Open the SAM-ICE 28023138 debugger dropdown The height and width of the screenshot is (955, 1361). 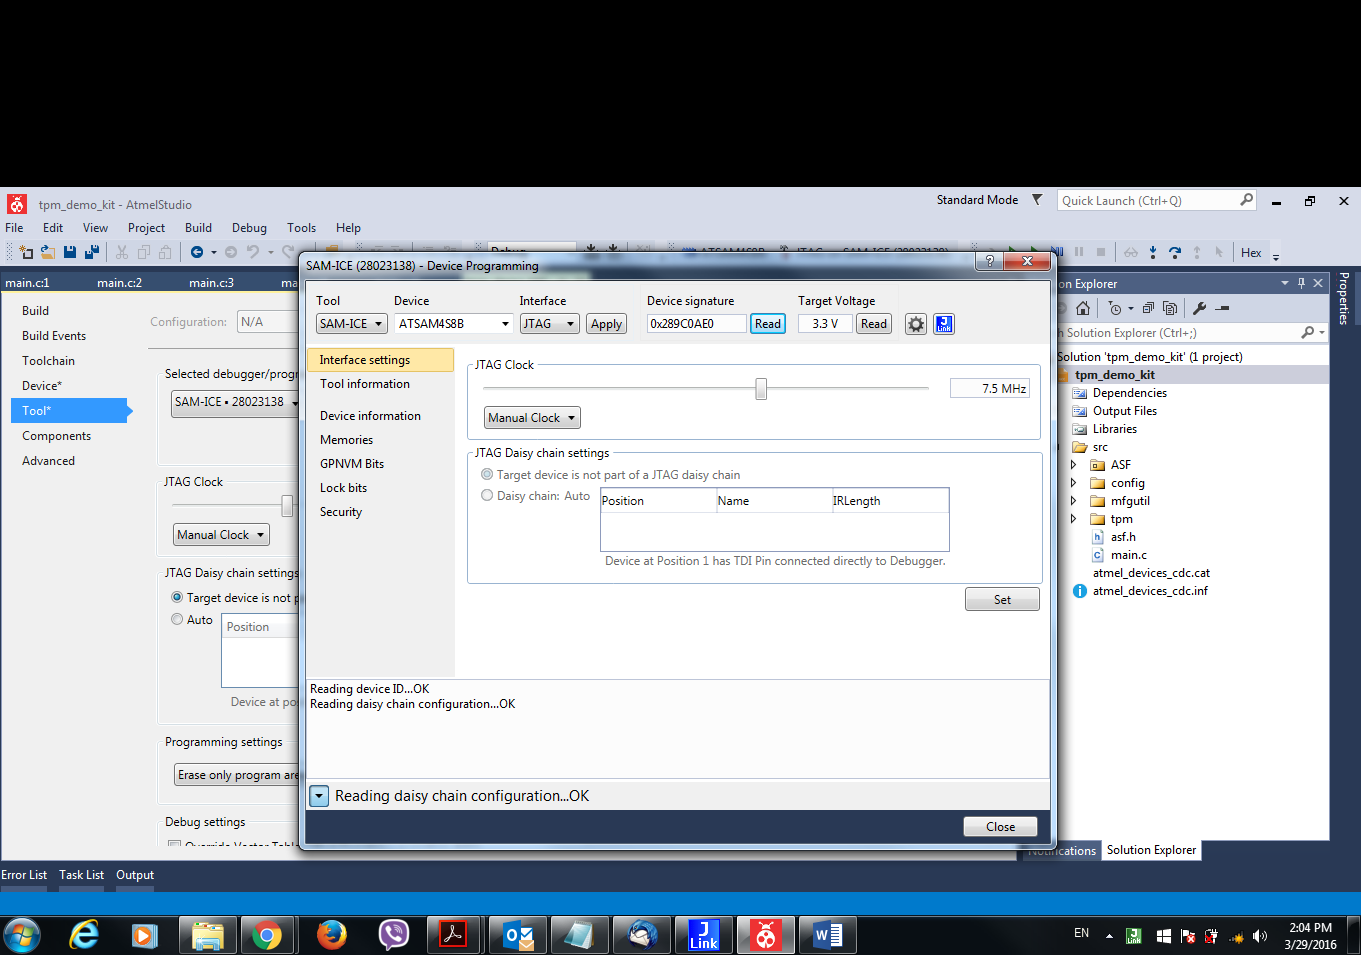(x=235, y=402)
